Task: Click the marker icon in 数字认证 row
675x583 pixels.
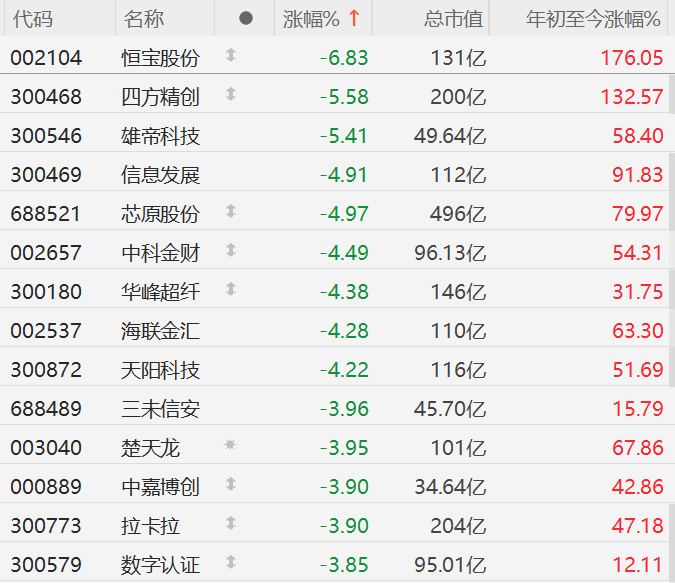Action: (231, 562)
